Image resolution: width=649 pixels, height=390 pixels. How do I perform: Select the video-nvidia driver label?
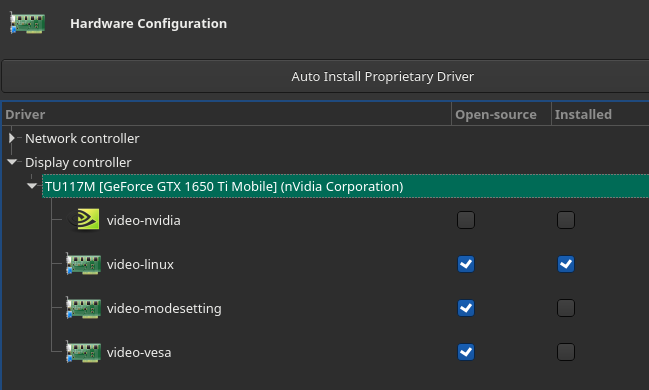(144, 220)
